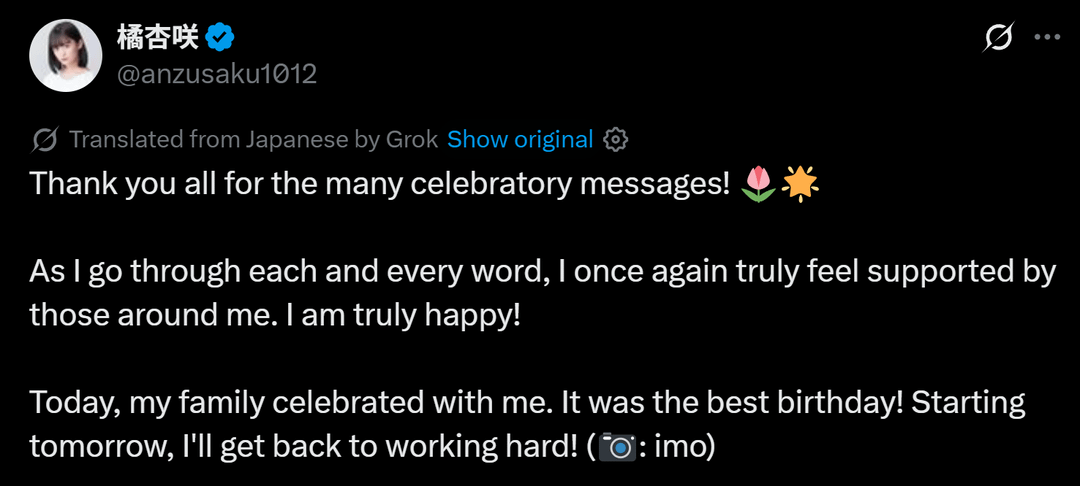Click the camera emoji before "imo"
This screenshot has width=1080, height=486.
(x=617, y=447)
